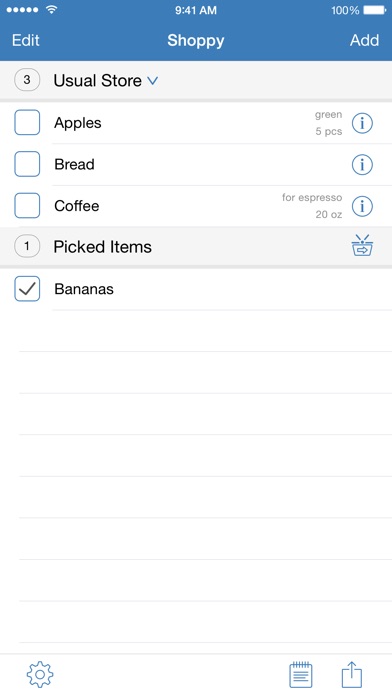
Task: Tap the basket icon in Picked Items
Action: click(x=362, y=245)
